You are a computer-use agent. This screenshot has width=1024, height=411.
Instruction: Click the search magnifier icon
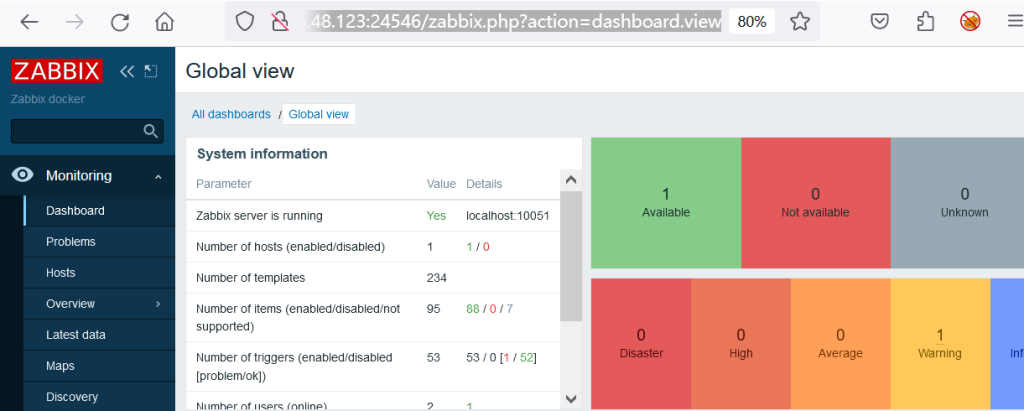click(151, 131)
